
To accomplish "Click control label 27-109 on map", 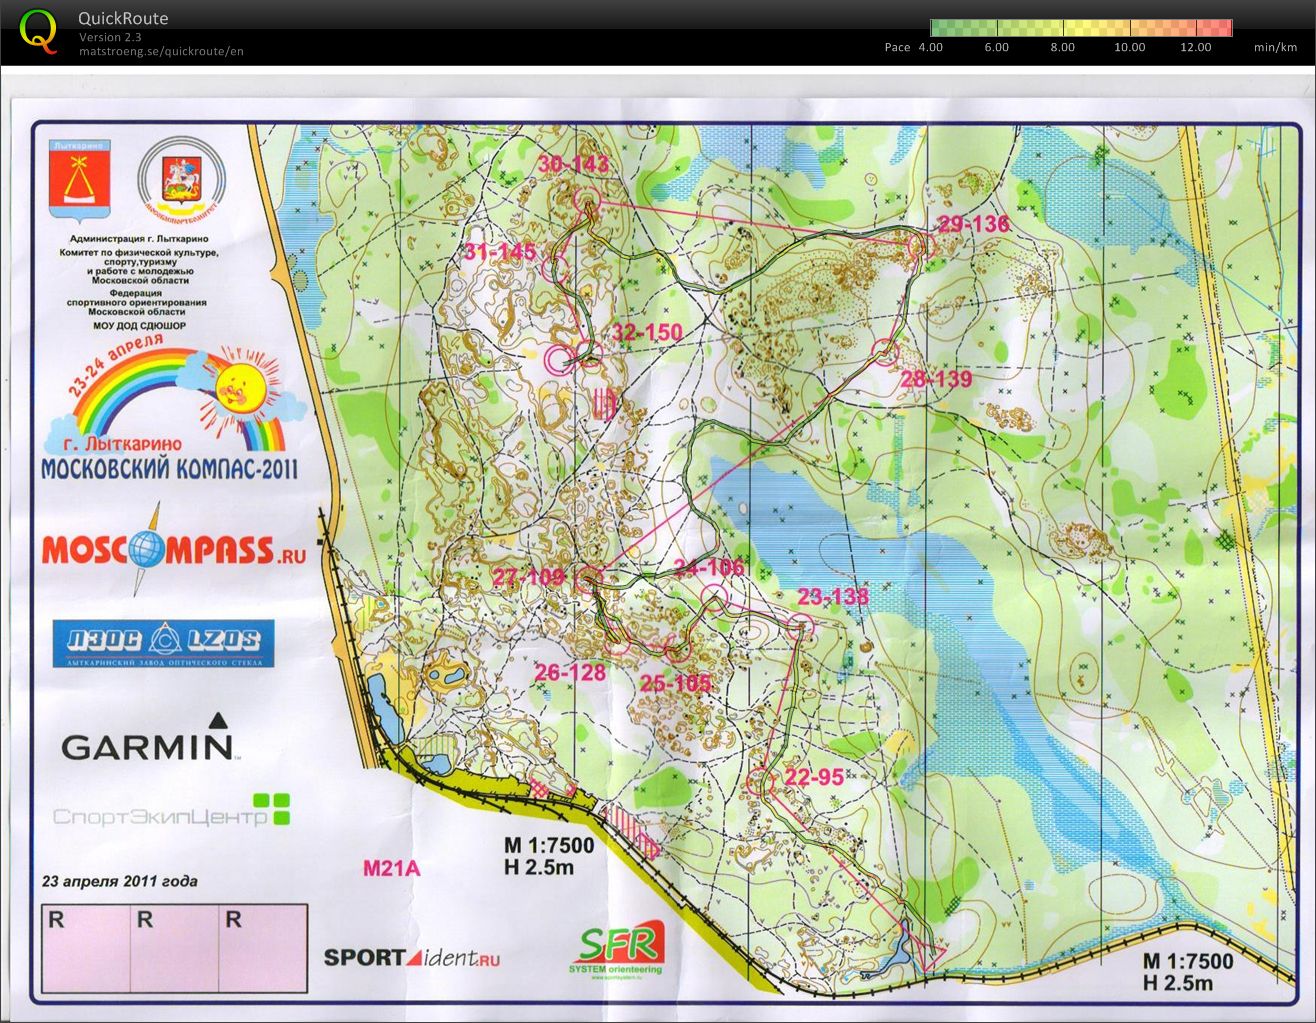I will click(529, 577).
